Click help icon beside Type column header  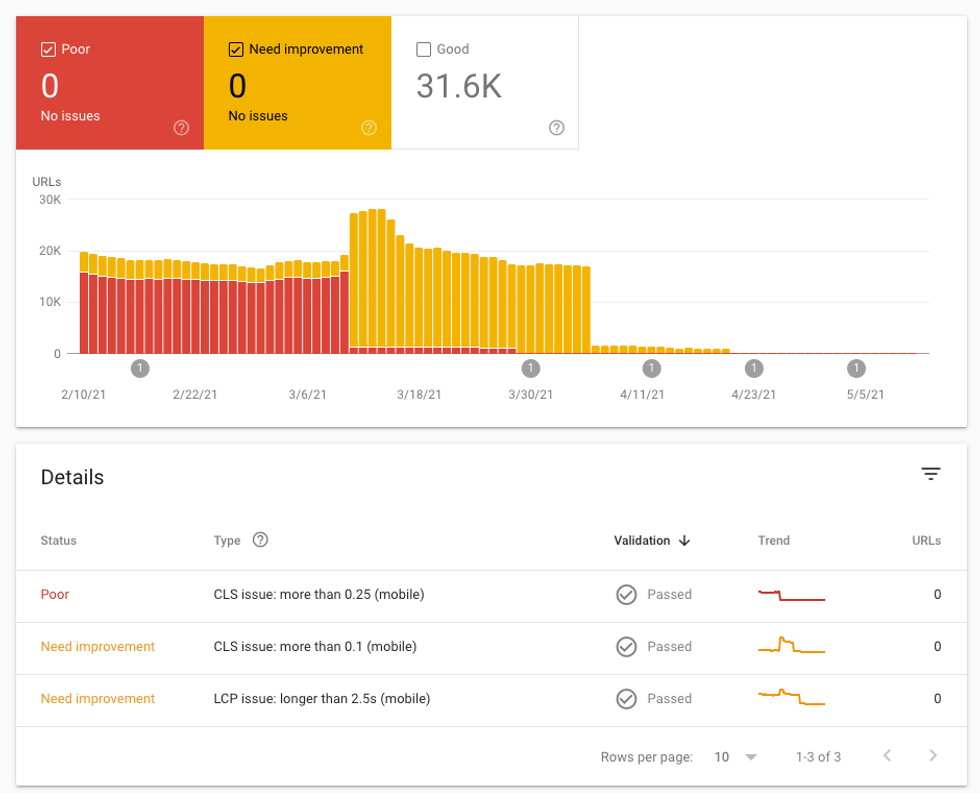point(260,540)
